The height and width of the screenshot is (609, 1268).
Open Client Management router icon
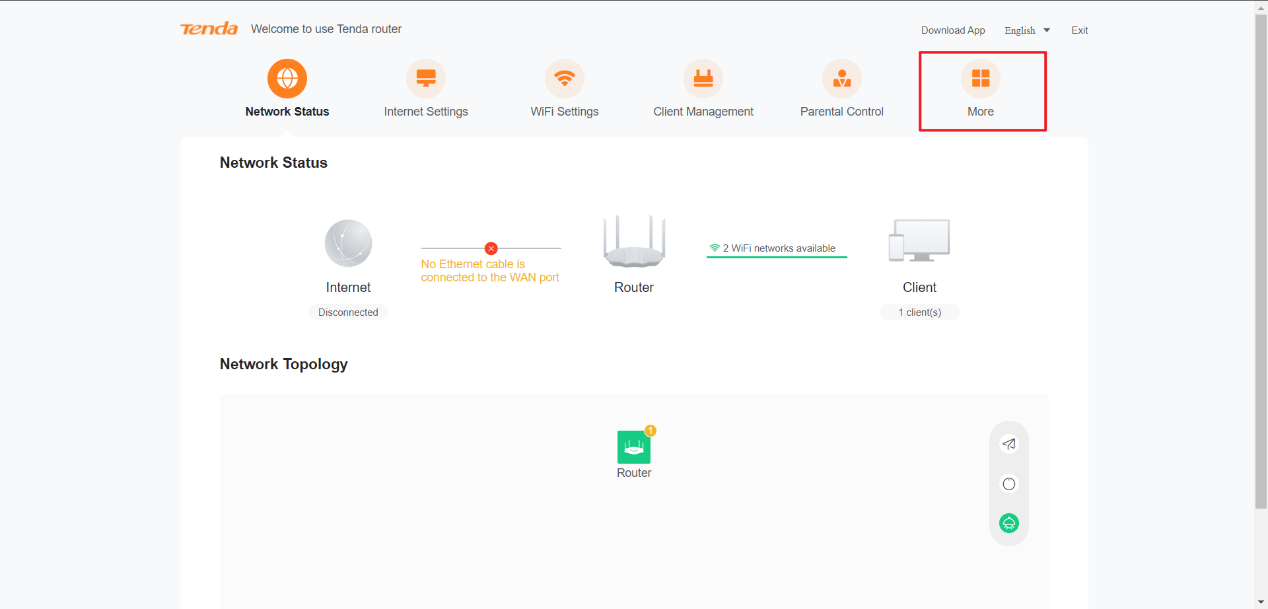[x=703, y=79]
